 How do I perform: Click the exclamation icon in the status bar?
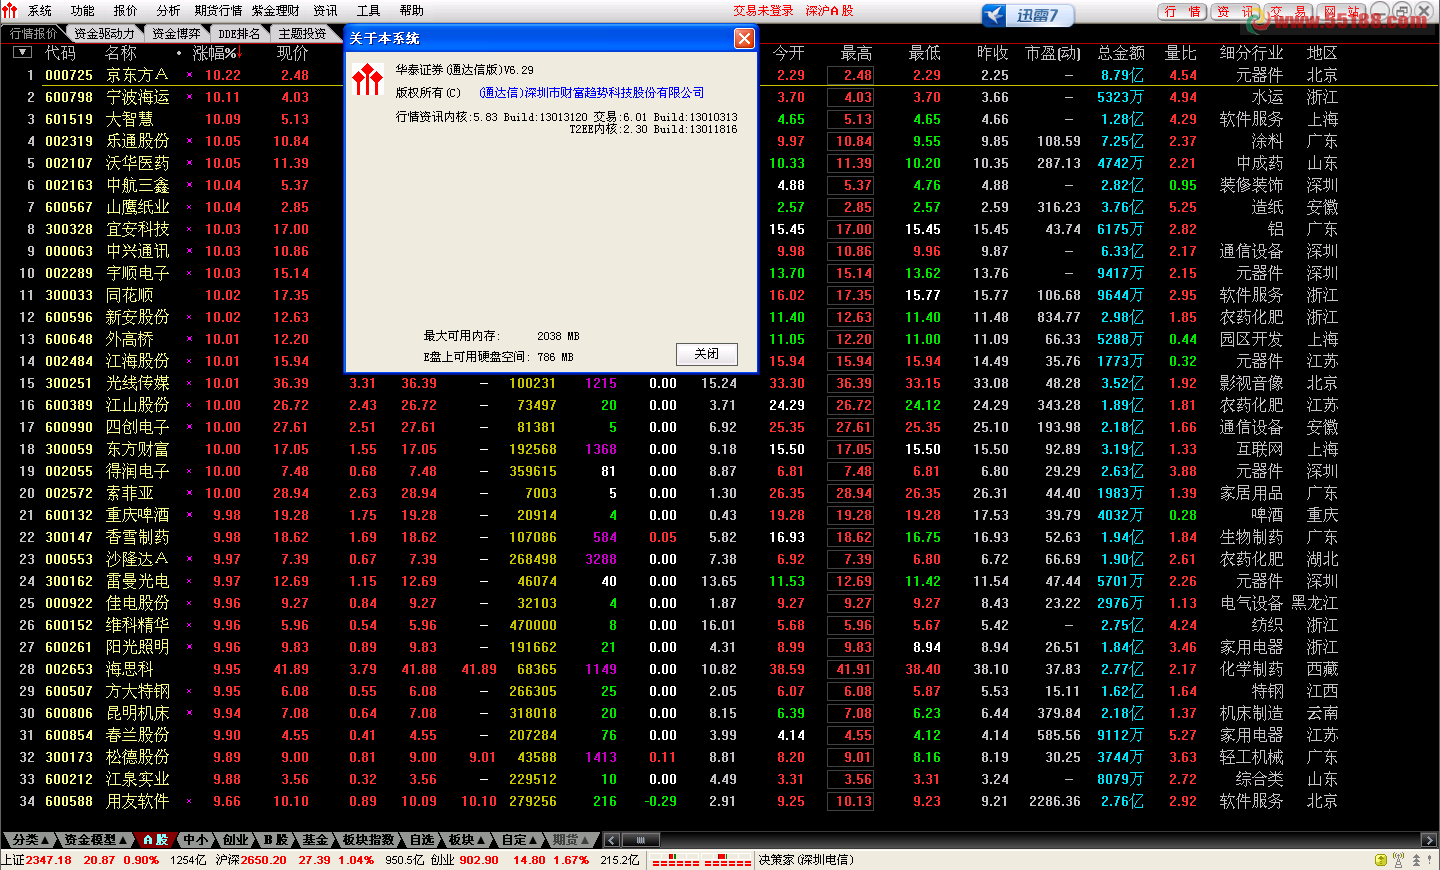(1431, 860)
